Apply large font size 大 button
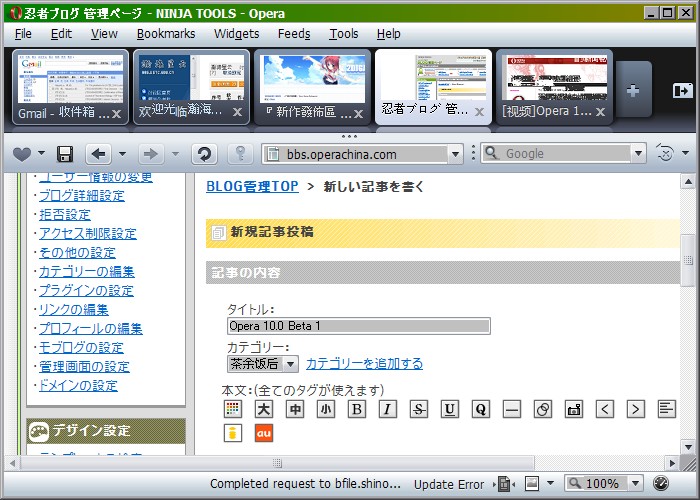This screenshot has height=500, width=700. [x=263, y=408]
